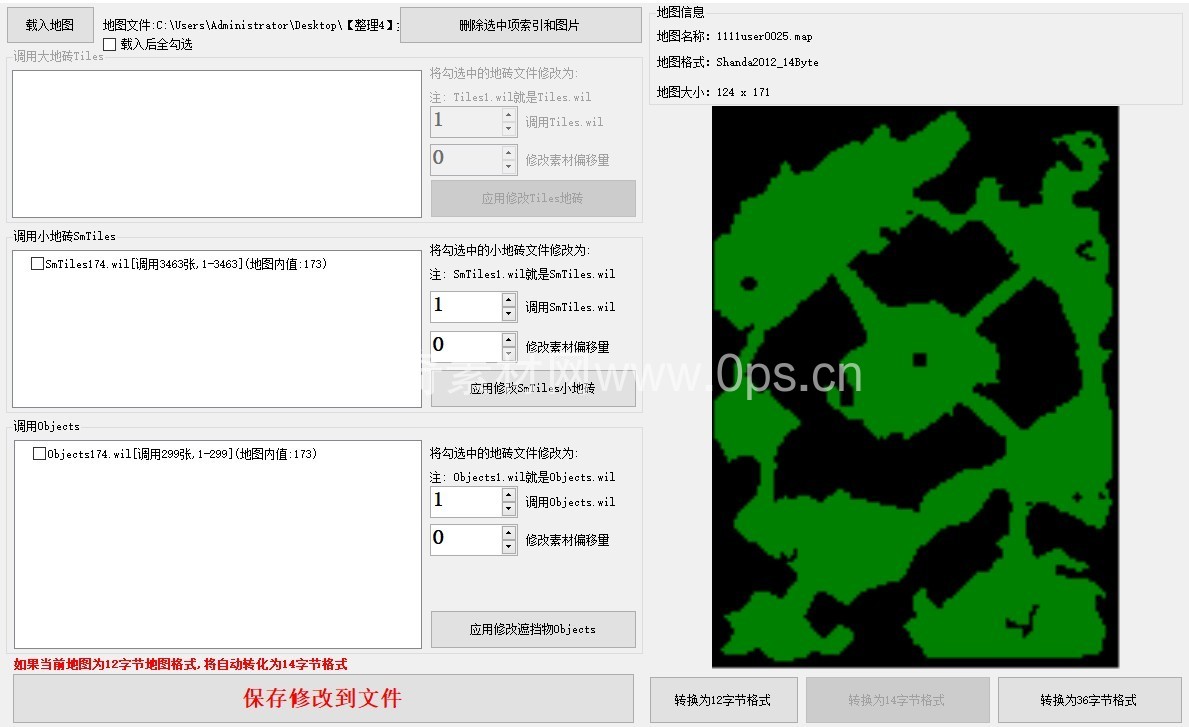Click the 载入地图 load map button
The width and height of the screenshot is (1189, 727).
click(50, 25)
